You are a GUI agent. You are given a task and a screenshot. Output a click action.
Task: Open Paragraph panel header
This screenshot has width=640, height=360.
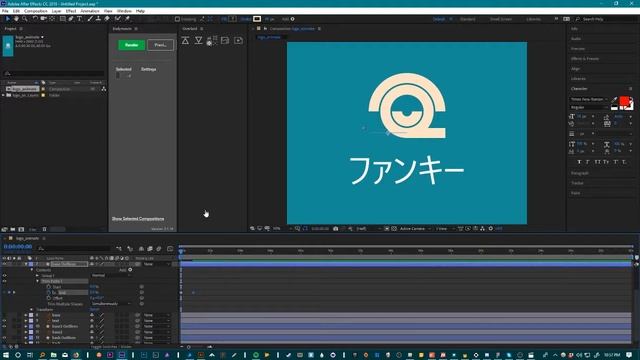(x=580, y=173)
